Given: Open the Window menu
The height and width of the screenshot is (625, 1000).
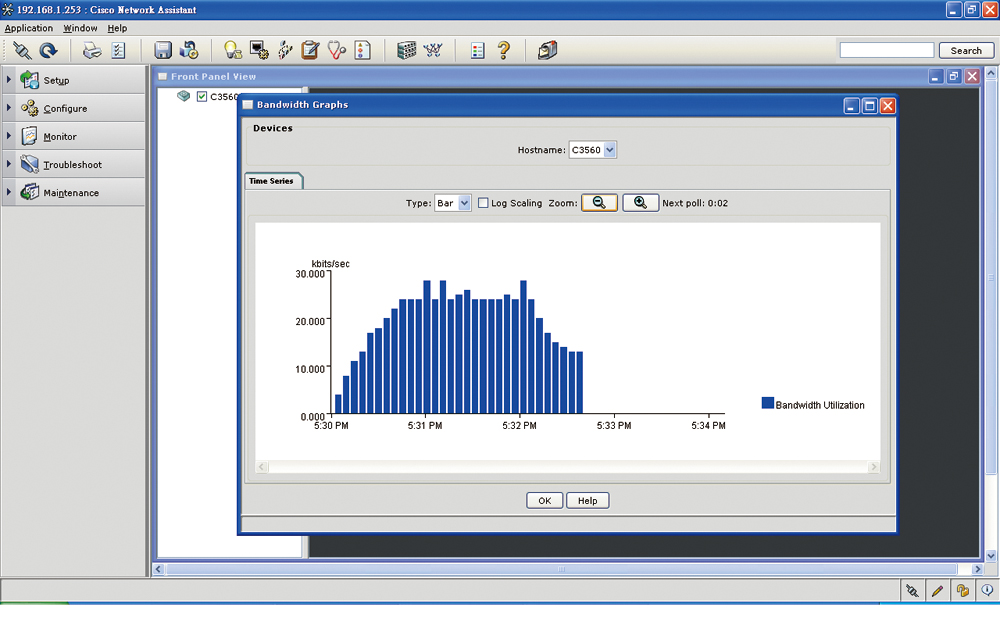Looking at the screenshot, I should 80,28.
